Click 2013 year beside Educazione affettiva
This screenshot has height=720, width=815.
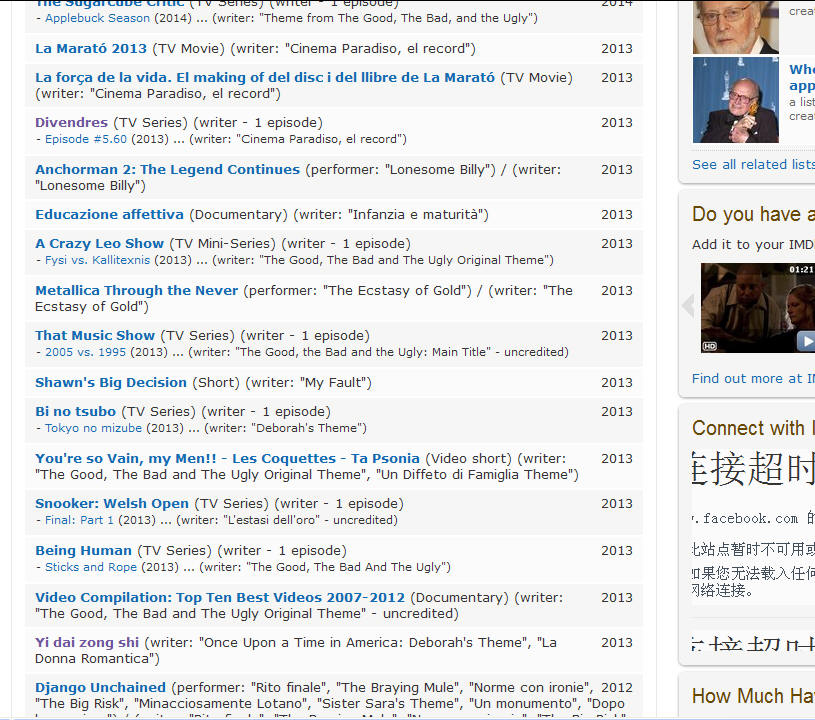tap(617, 215)
